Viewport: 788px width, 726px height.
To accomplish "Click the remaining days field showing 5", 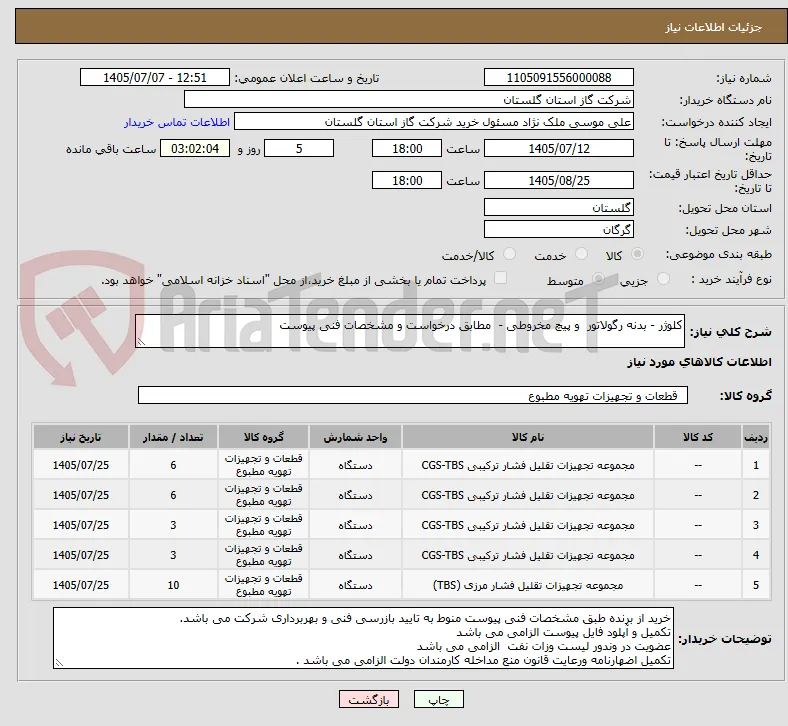I will pos(299,149).
